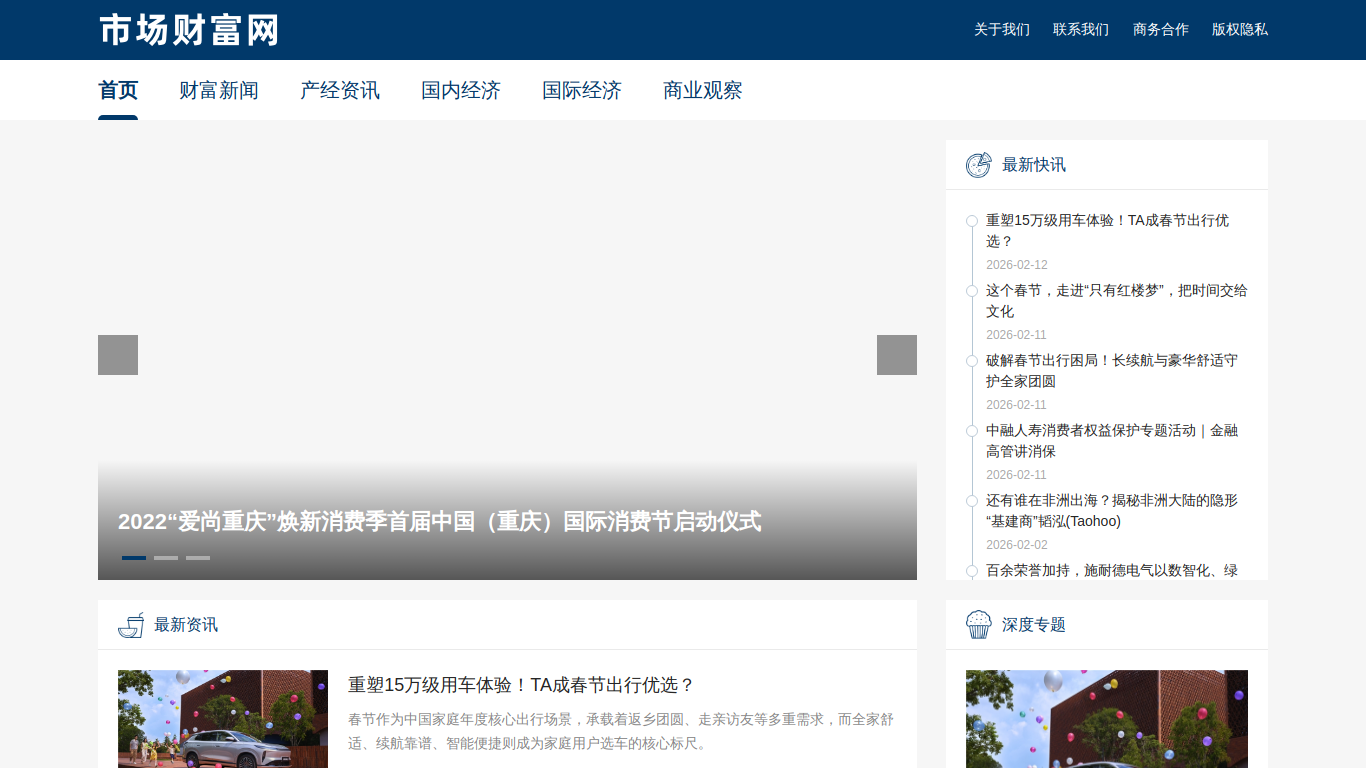Open the 财富新闻 navigation tab
Viewport: 1366px width, 768px height.
coord(219,91)
